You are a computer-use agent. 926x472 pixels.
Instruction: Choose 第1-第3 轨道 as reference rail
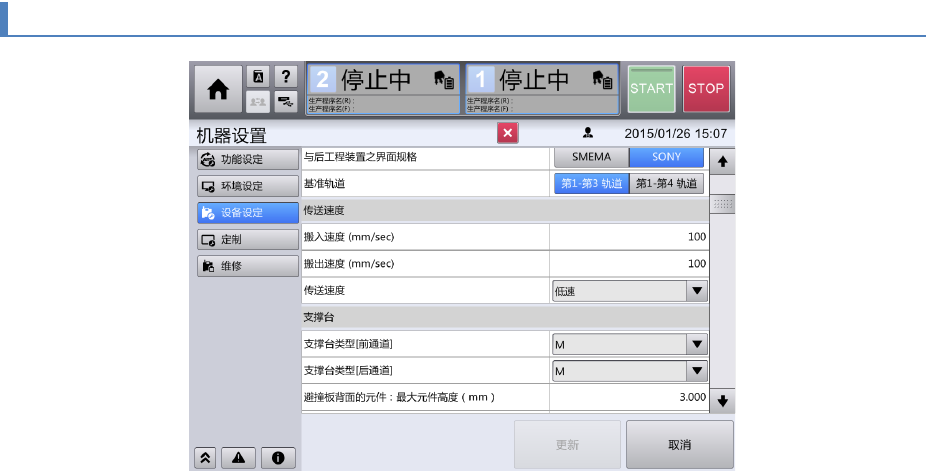coord(591,184)
